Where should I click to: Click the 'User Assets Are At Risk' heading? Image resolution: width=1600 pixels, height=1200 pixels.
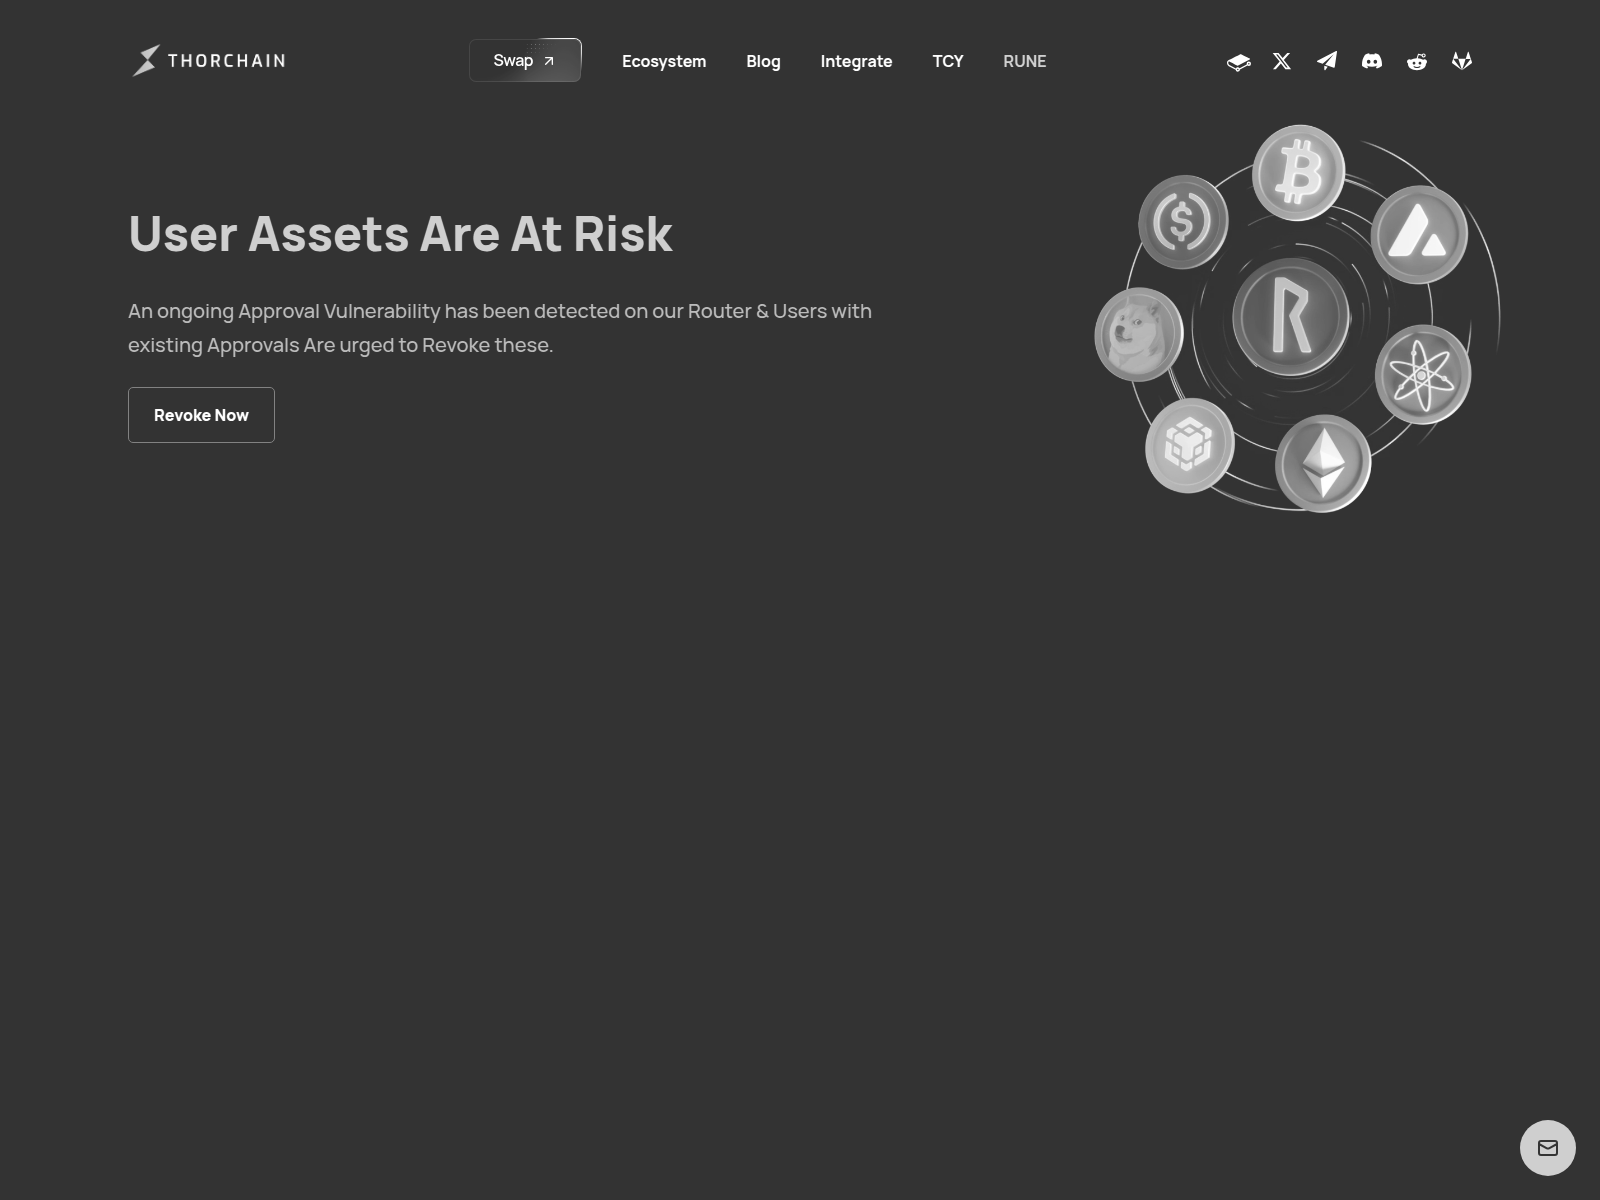[400, 234]
